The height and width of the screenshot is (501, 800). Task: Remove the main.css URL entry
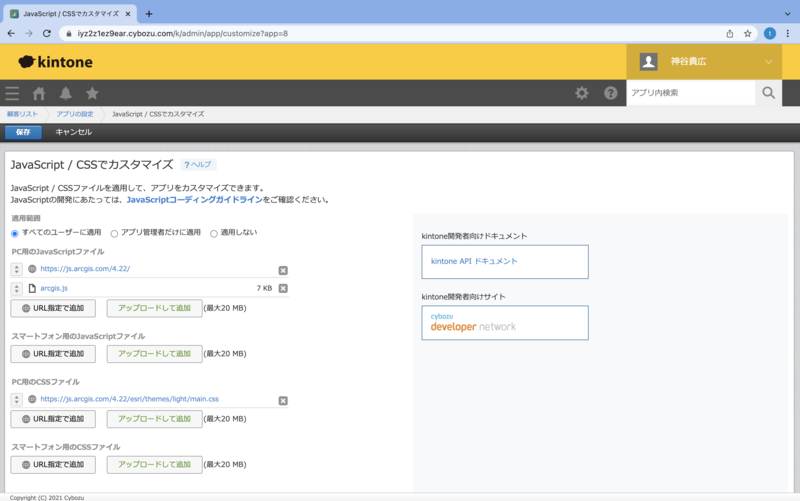283,400
